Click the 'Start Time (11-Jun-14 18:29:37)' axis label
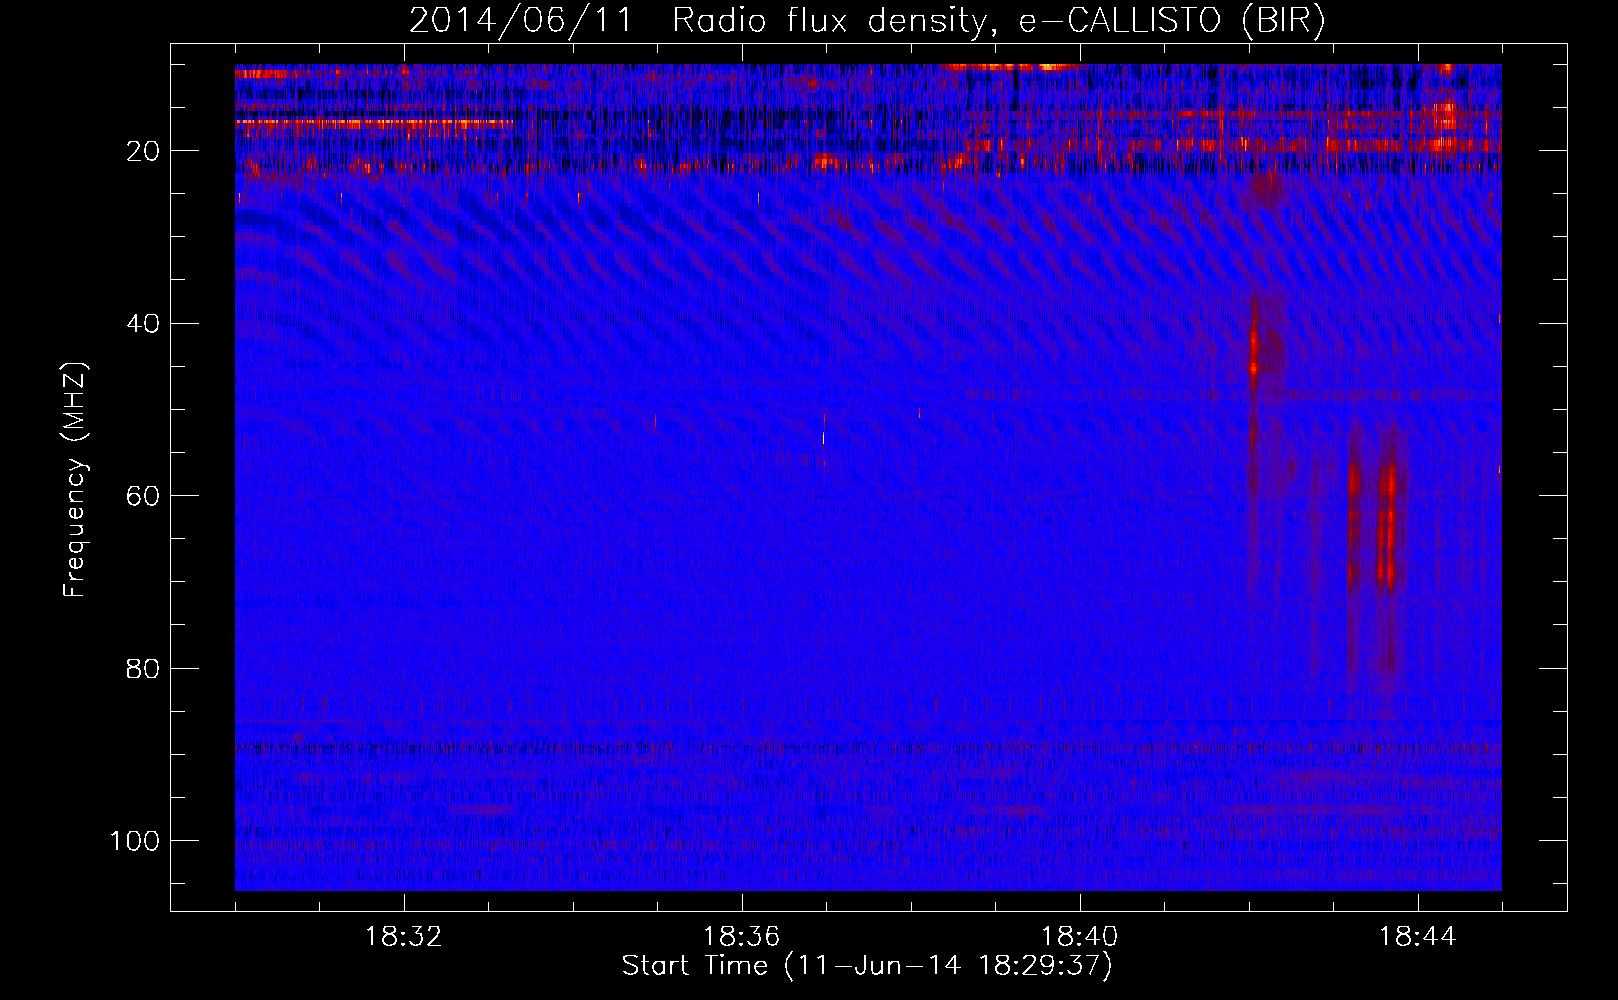 [867, 966]
